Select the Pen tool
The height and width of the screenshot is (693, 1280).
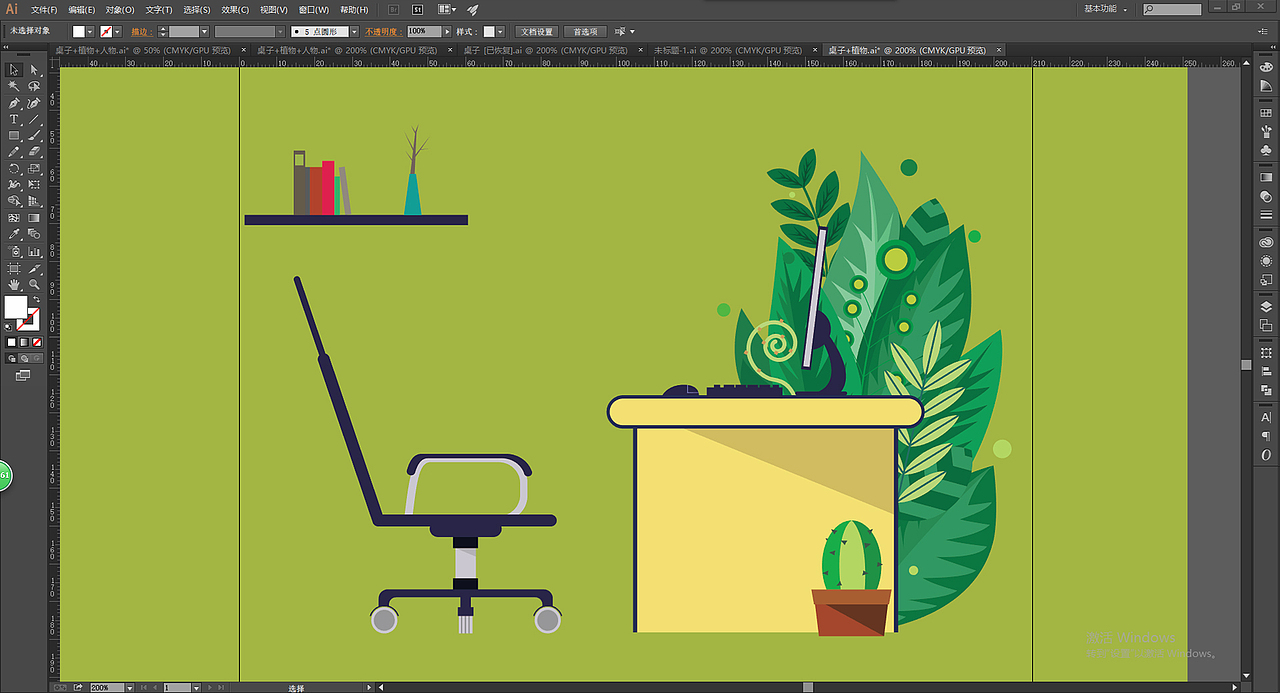(14, 102)
